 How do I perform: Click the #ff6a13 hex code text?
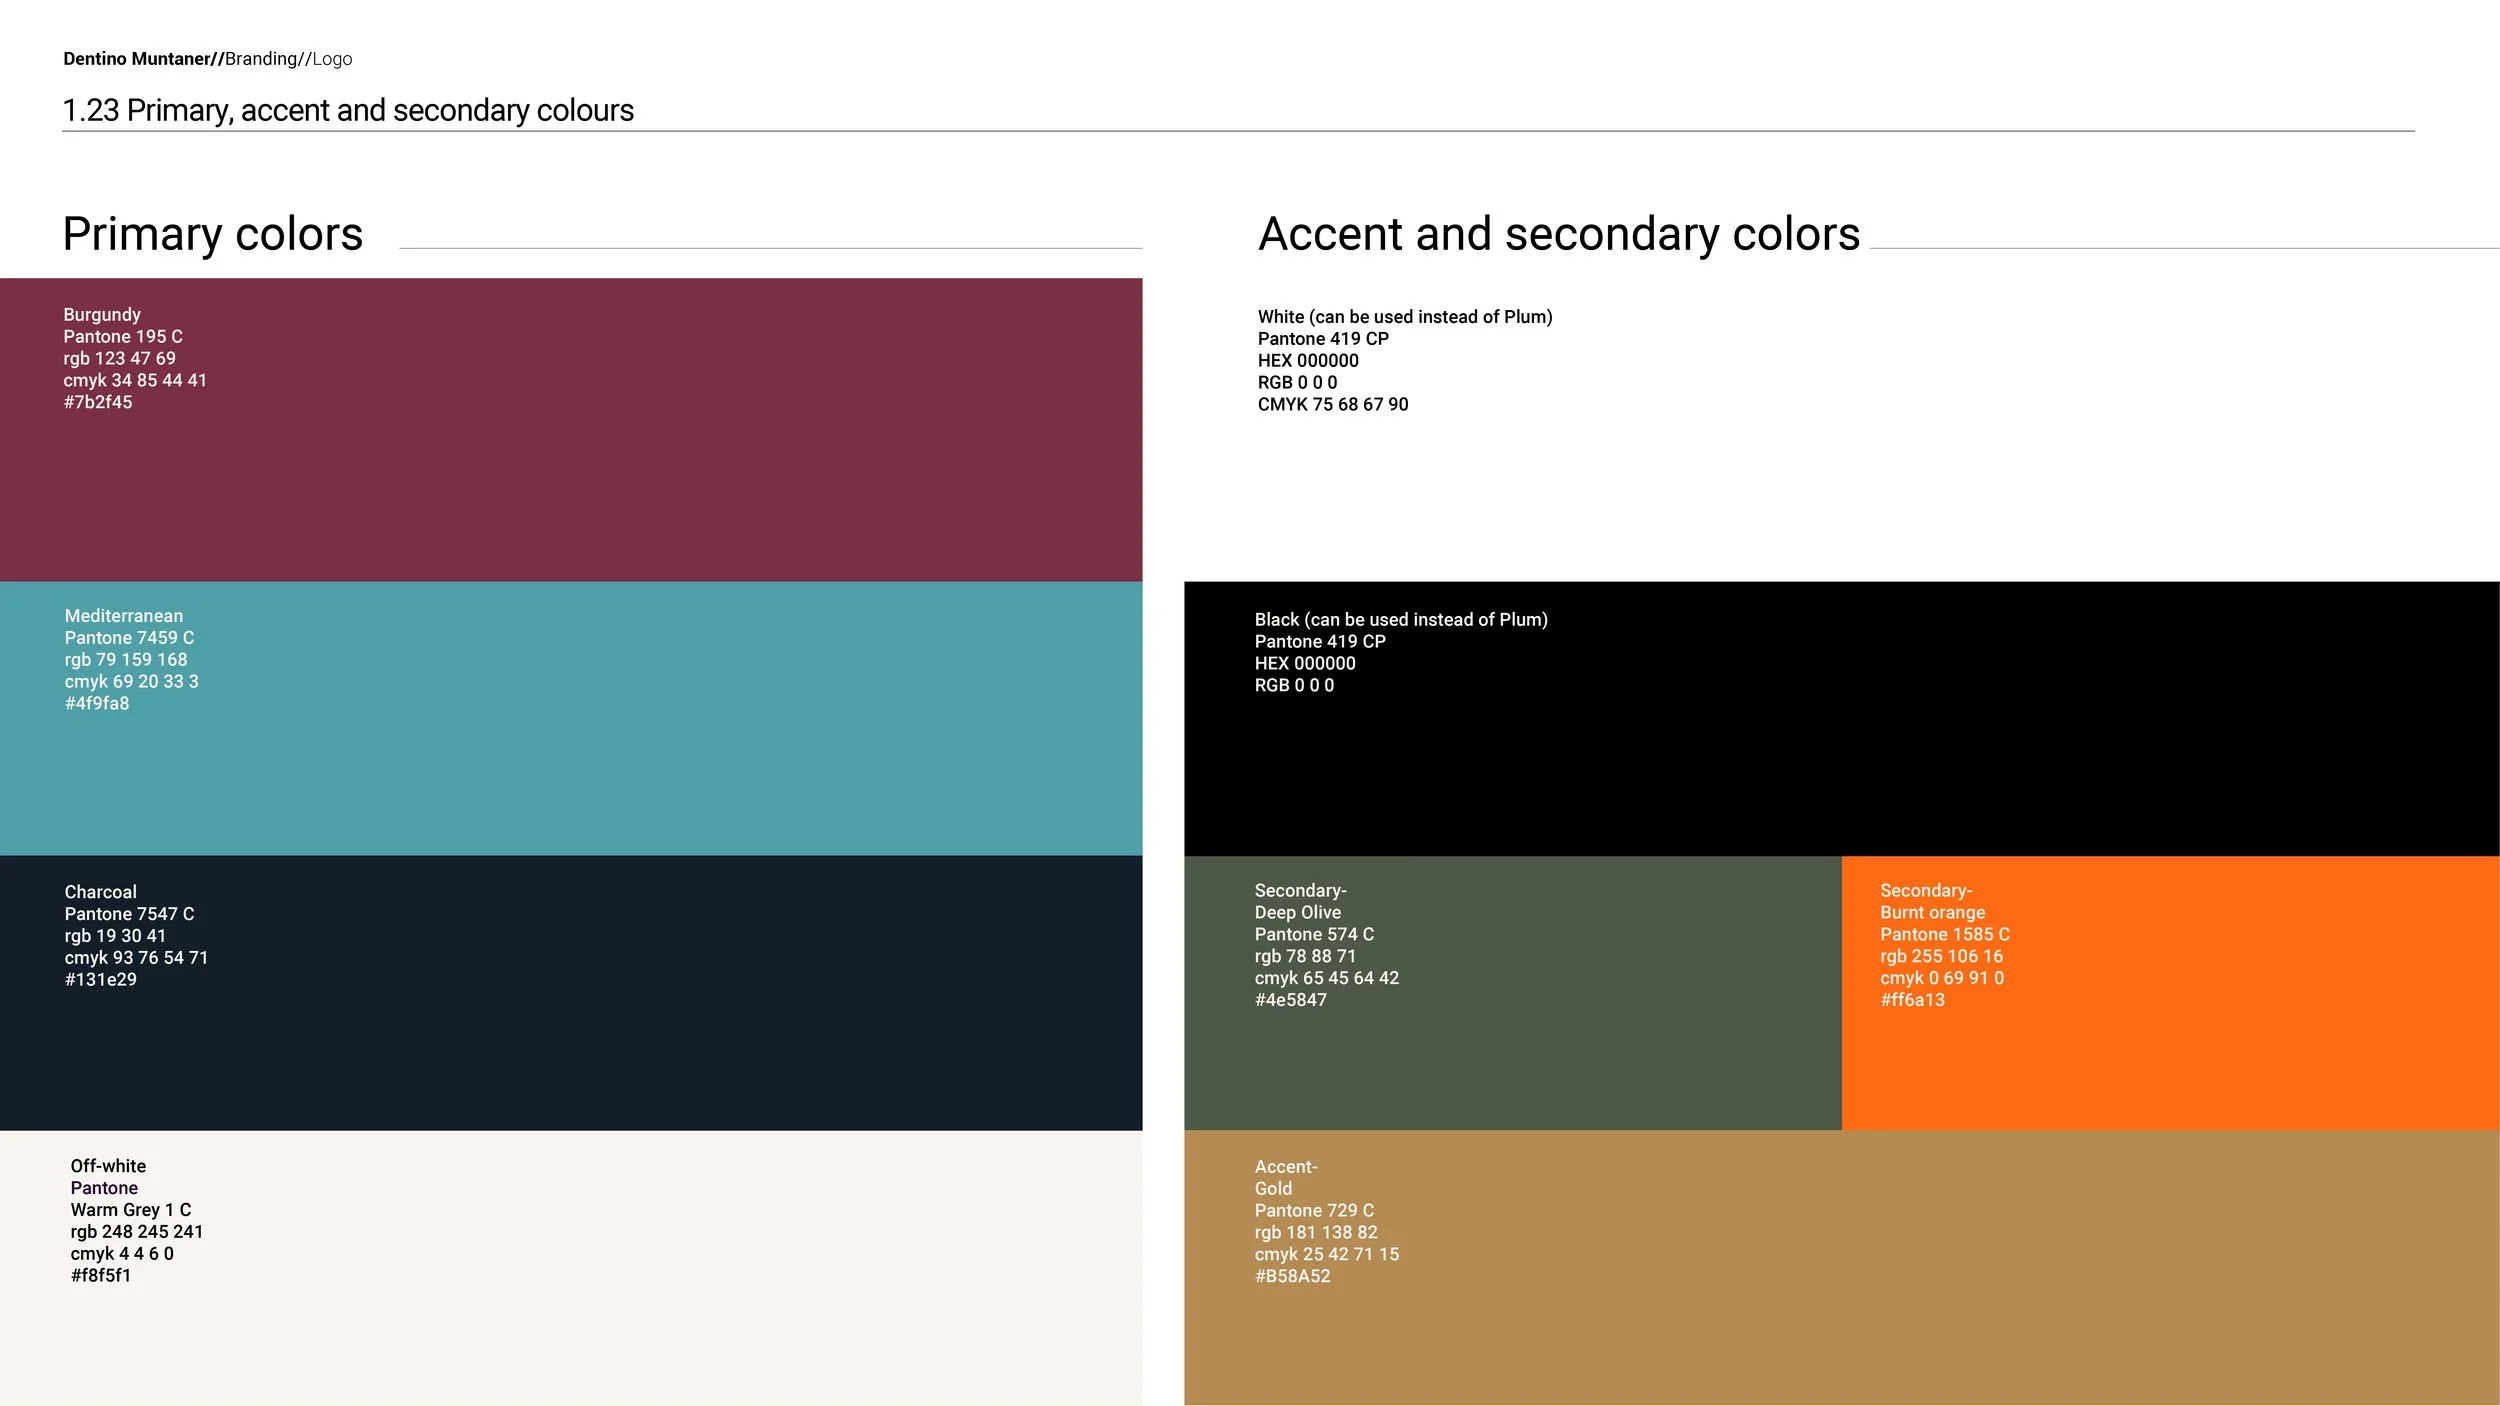(1912, 1000)
